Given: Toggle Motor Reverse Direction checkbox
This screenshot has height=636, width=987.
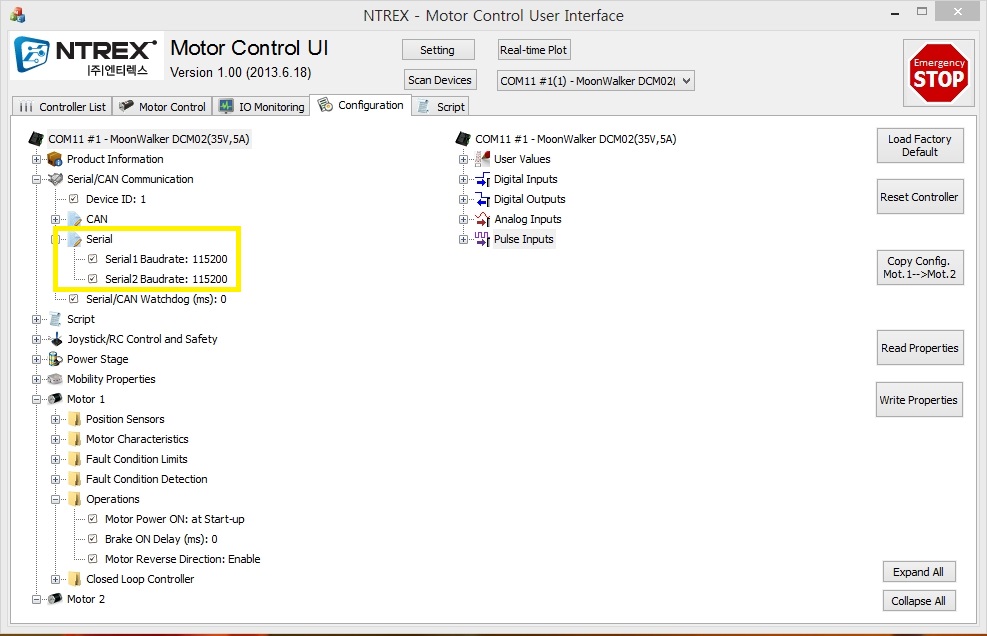Looking at the screenshot, I should [93, 559].
